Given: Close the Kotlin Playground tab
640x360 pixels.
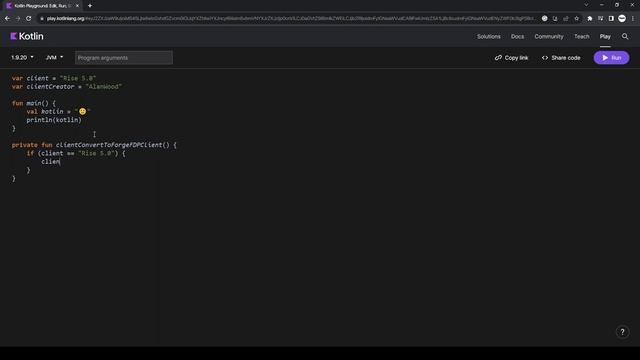Looking at the screenshot, I should [77, 6].
